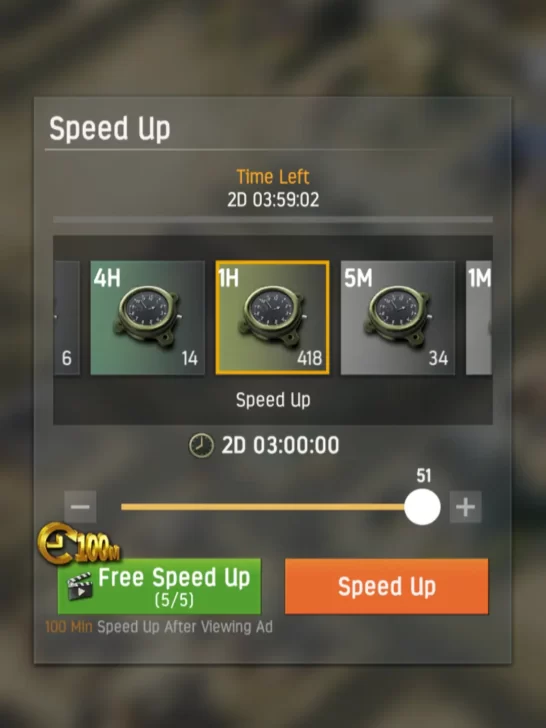Tap the green Free Speed Up button

[x=159, y=586]
